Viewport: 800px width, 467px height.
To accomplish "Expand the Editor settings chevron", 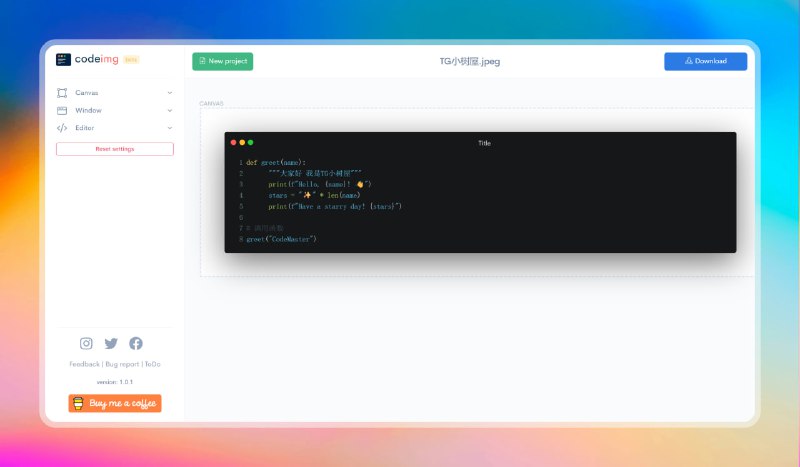I will point(170,128).
